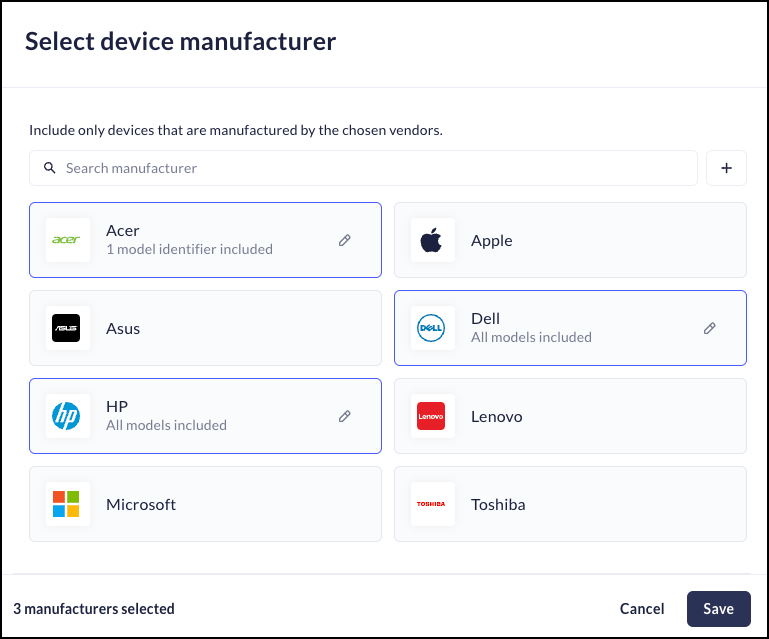The height and width of the screenshot is (639, 769).
Task: Edit HP models with pencil icon
Action: (x=345, y=416)
